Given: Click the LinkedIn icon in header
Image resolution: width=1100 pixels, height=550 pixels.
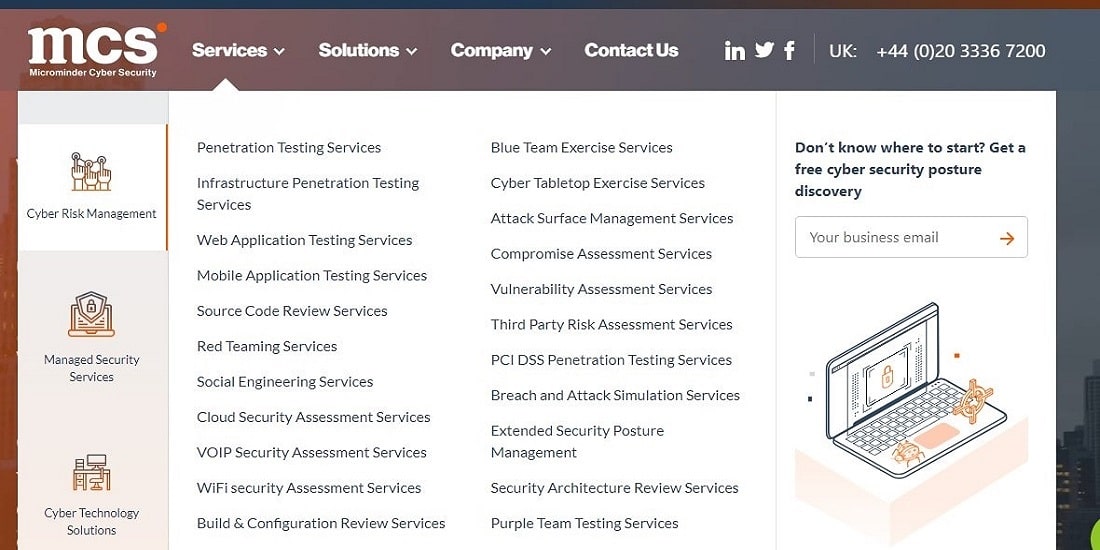Looking at the screenshot, I should 735,50.
